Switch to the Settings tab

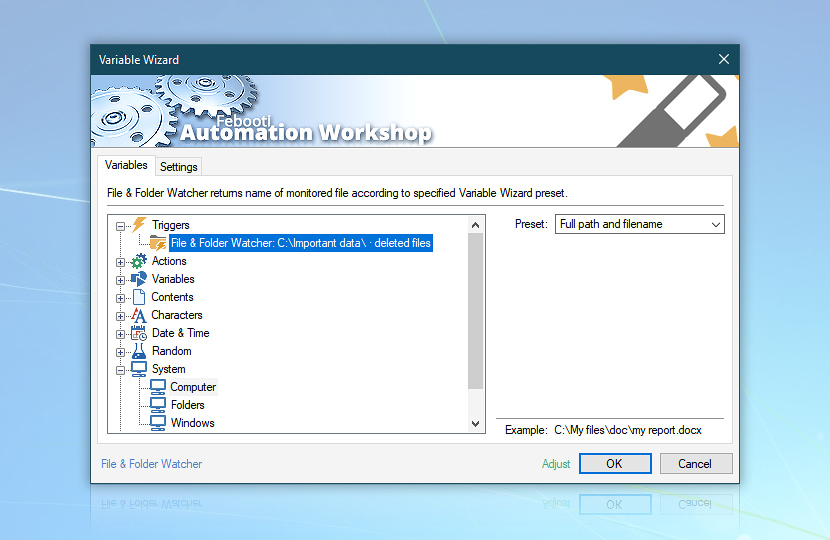point(178,167)
